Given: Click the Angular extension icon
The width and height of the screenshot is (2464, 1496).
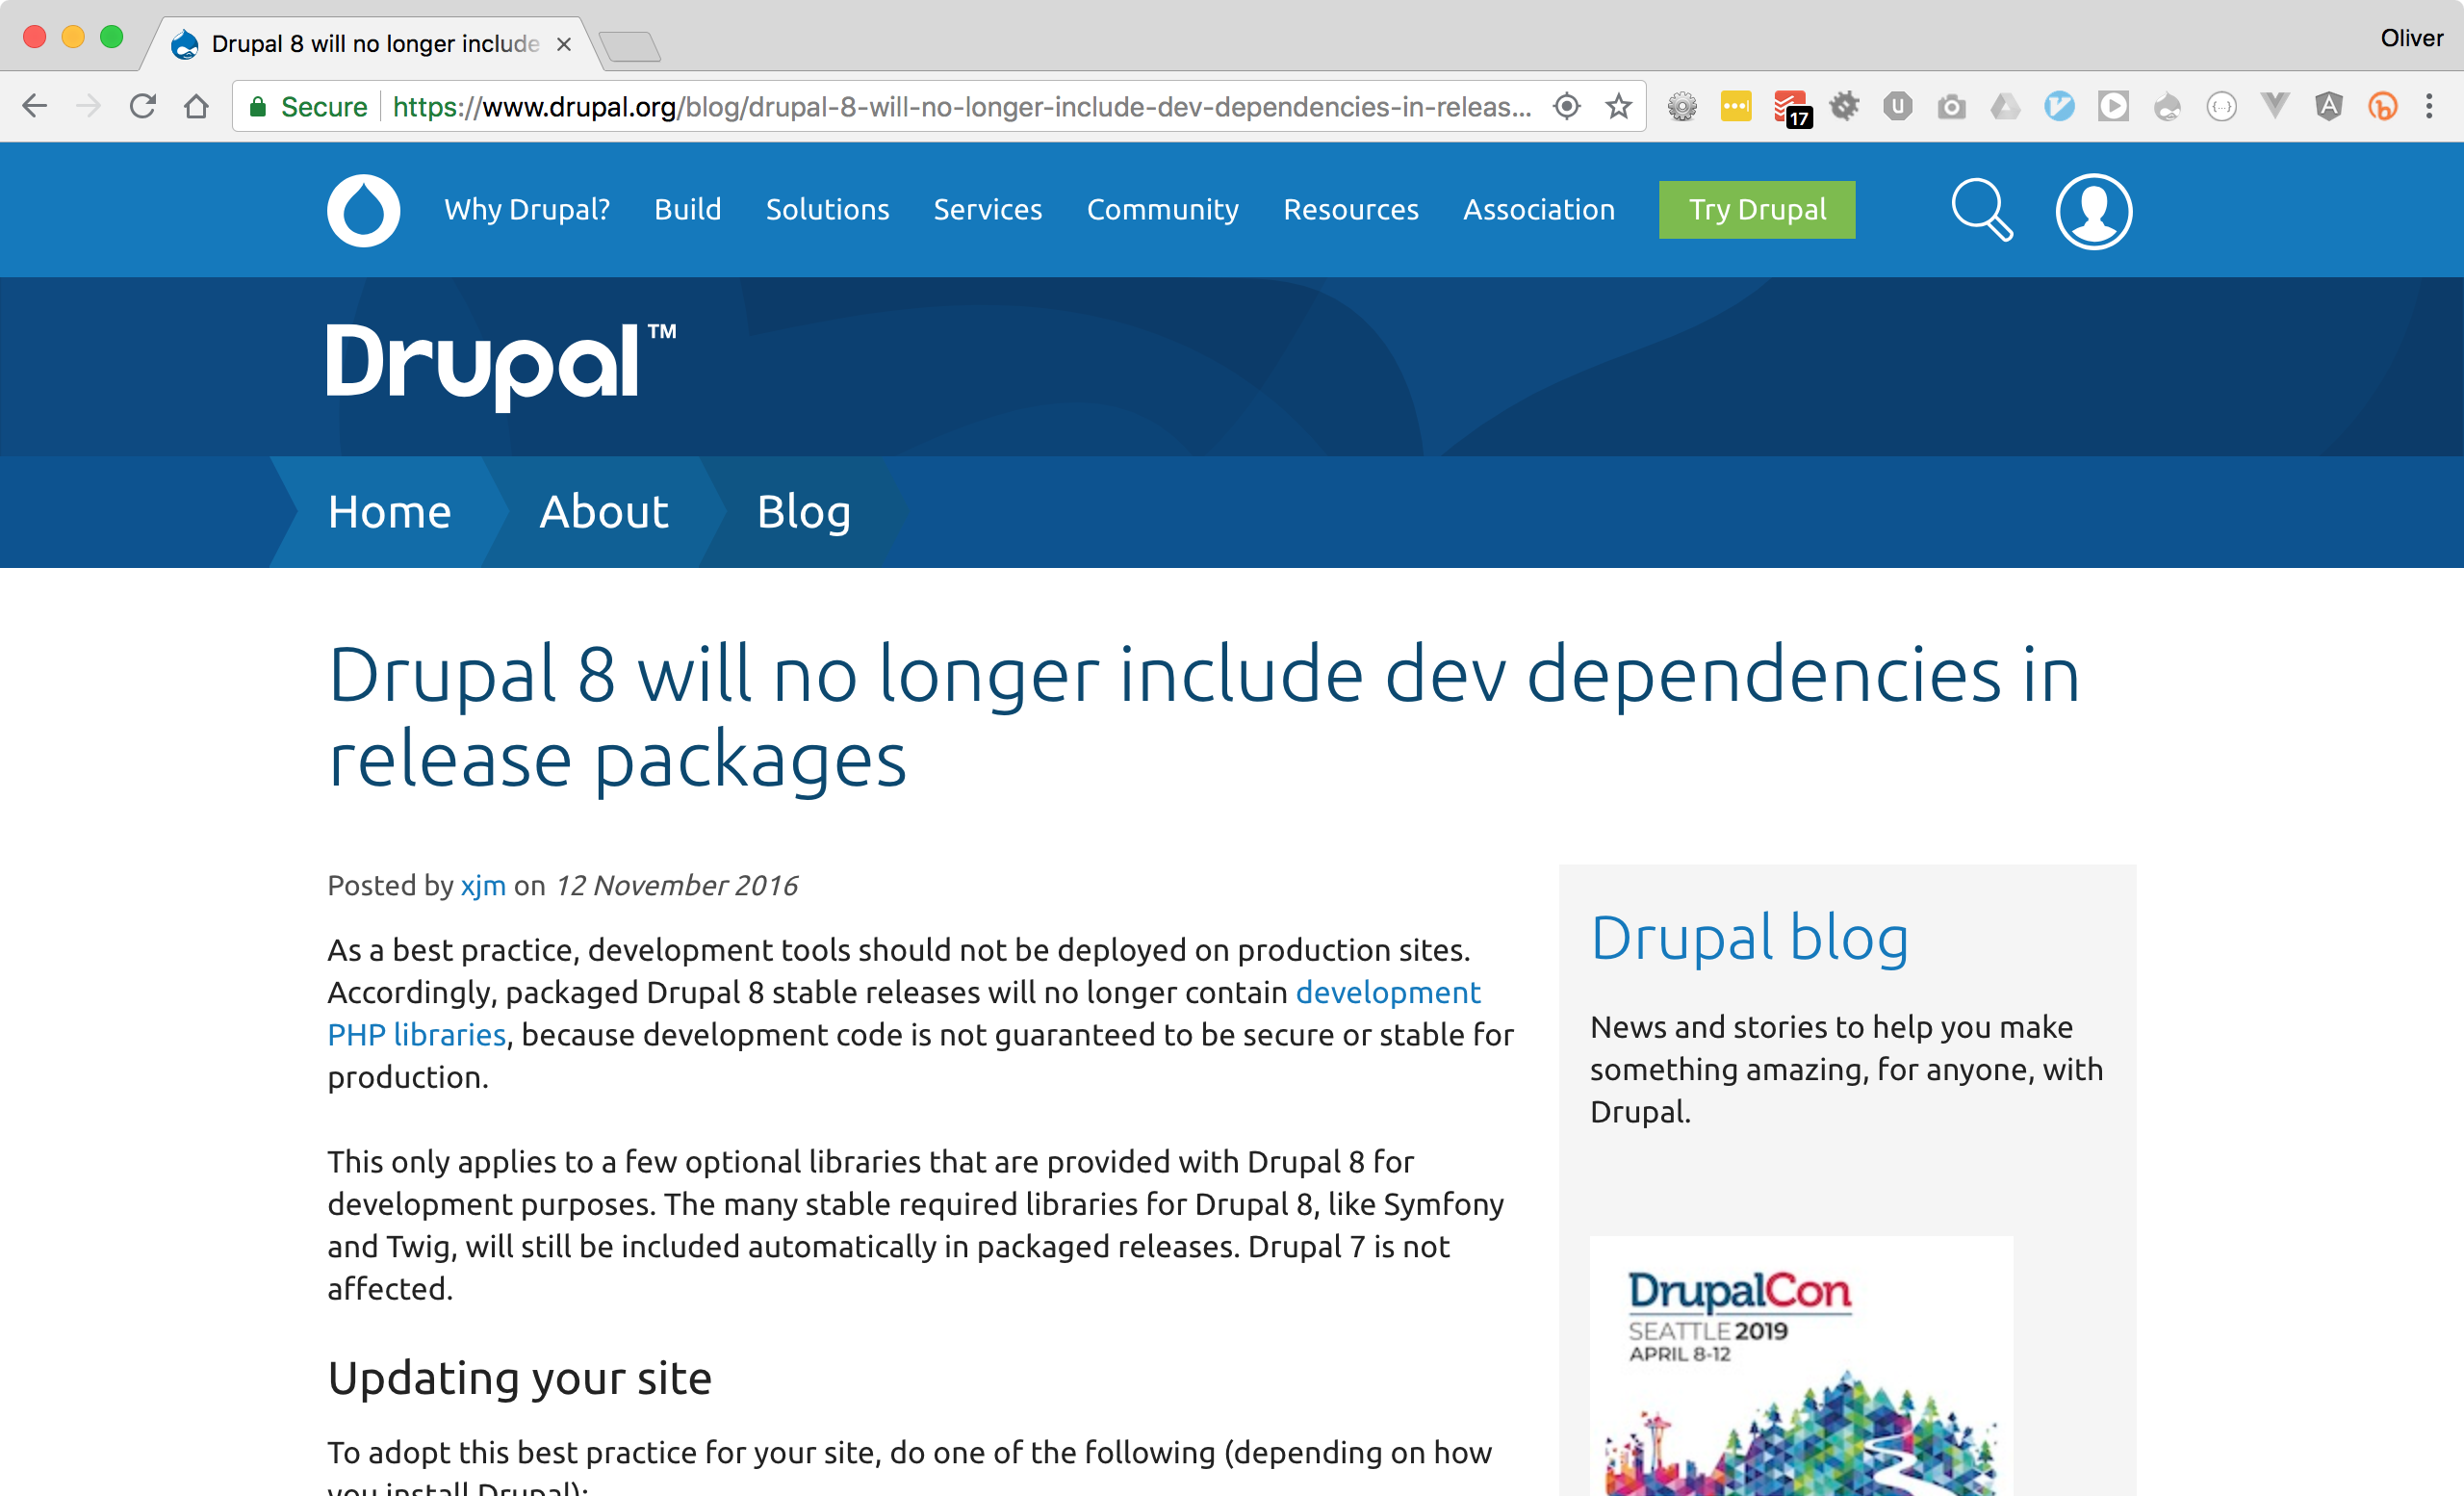Looking at the screenshot, I should point(2329,106).
